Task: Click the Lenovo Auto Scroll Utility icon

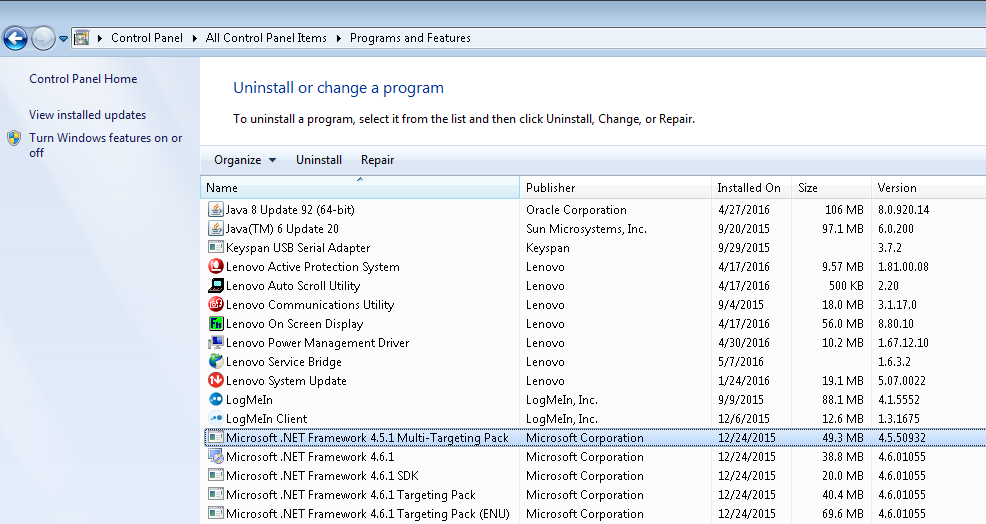Action: click(216, 285)
